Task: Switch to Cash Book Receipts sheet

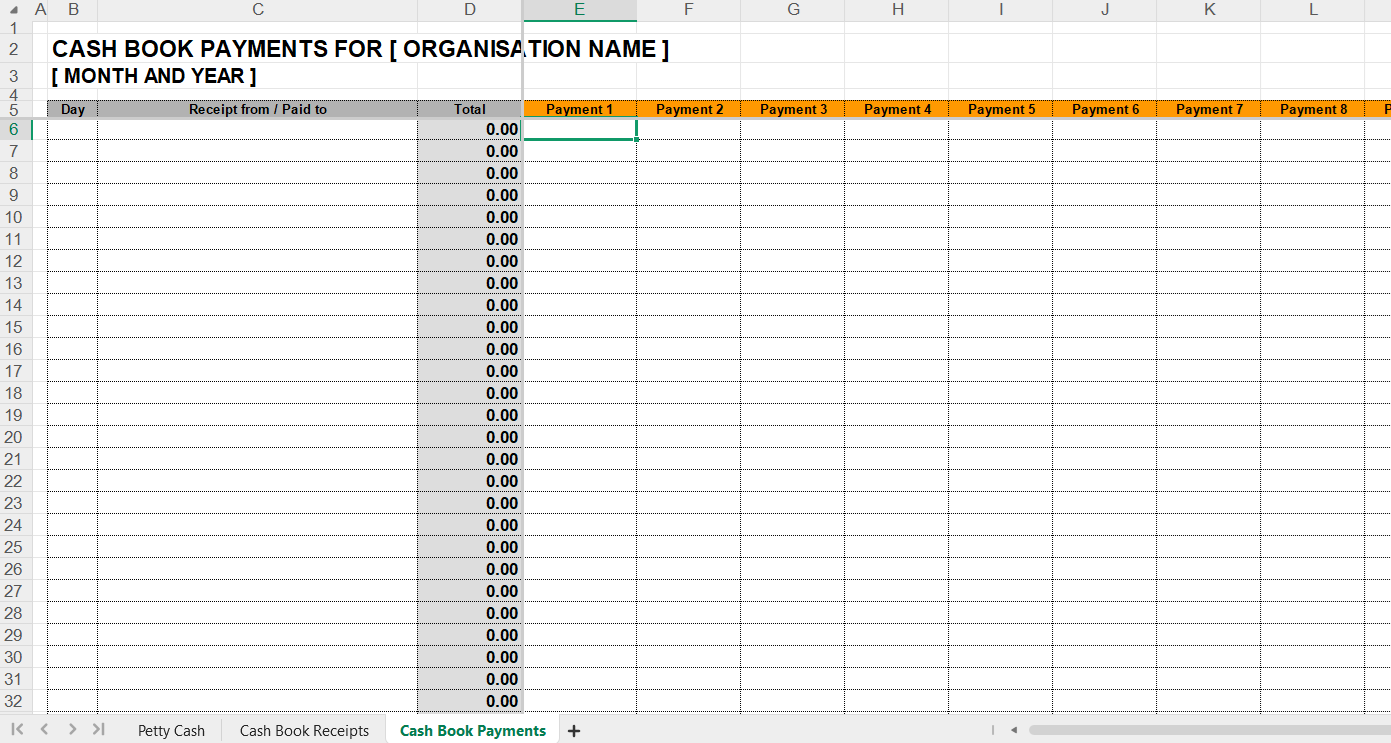Action: [x=304, y=731]
